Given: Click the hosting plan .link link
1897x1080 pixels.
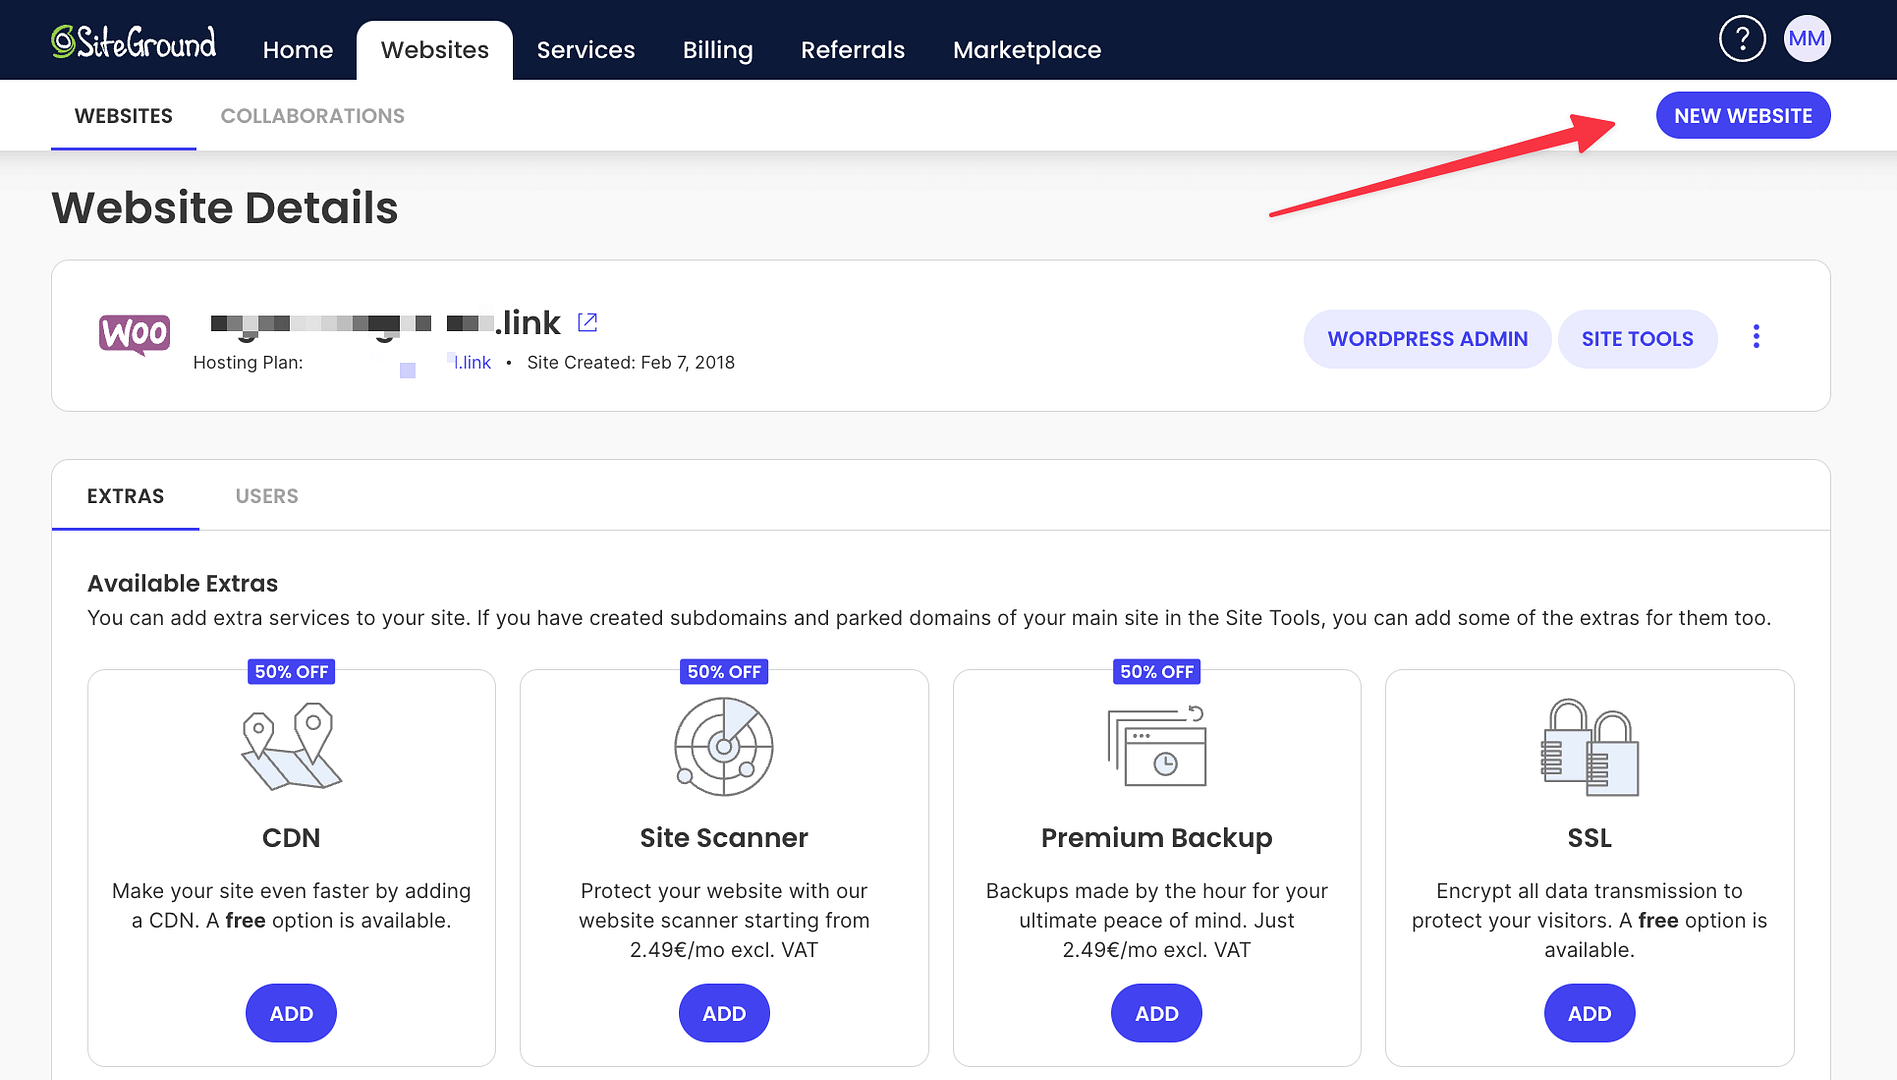Looking at the screenshot, I should [470, 362].
